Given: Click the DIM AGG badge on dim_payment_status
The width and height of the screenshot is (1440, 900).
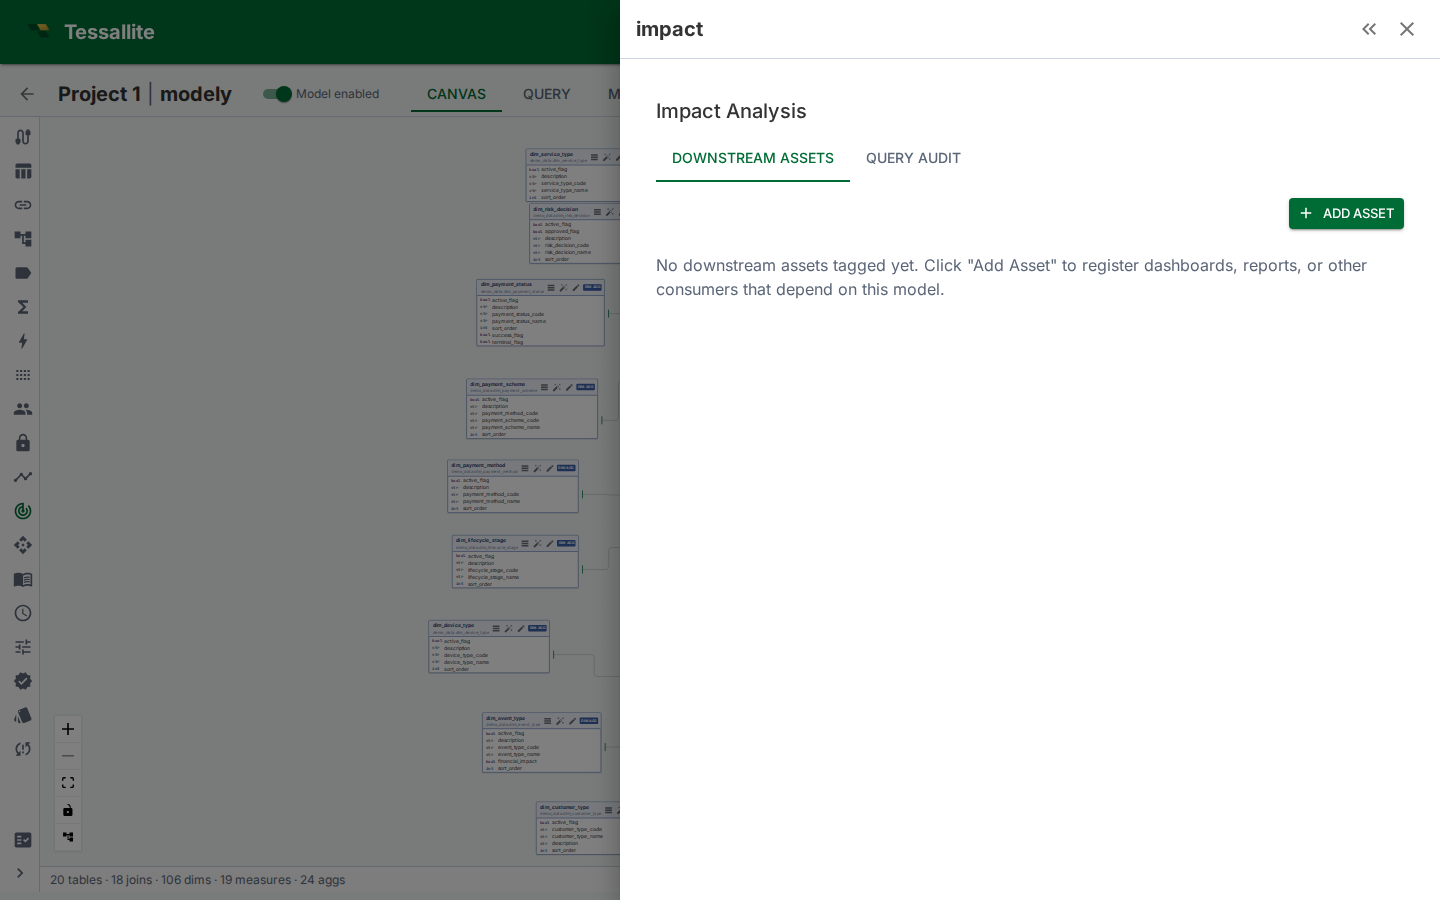Looking at the screenshot, I should pos(593,287).
